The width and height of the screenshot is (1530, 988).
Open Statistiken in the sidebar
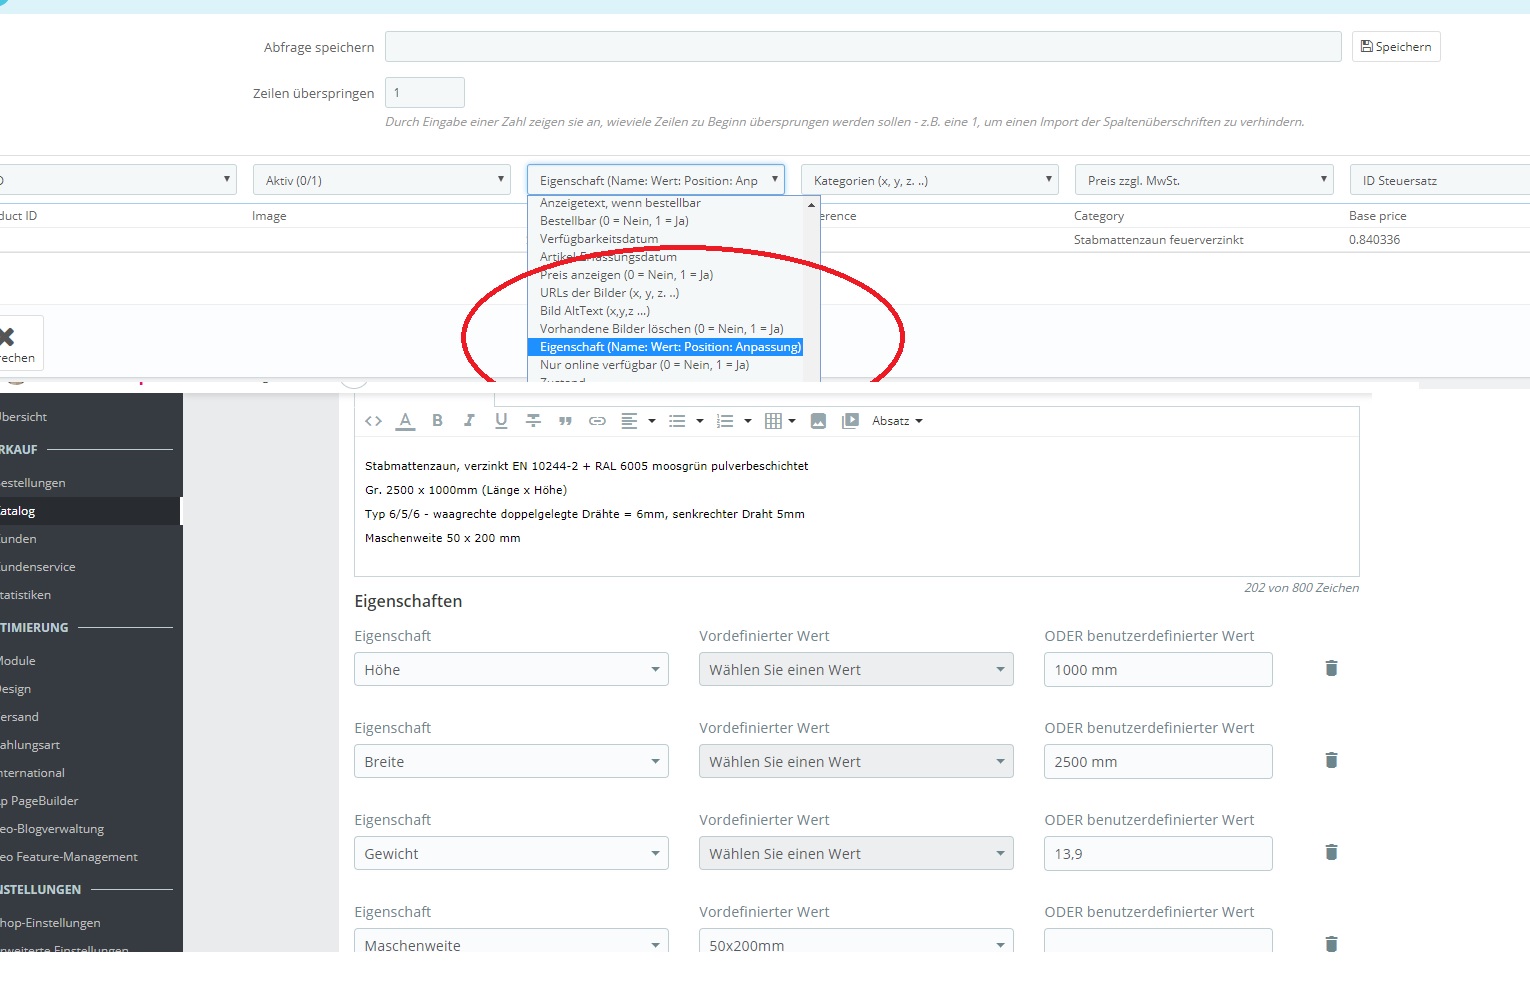[x=26, y=595]
